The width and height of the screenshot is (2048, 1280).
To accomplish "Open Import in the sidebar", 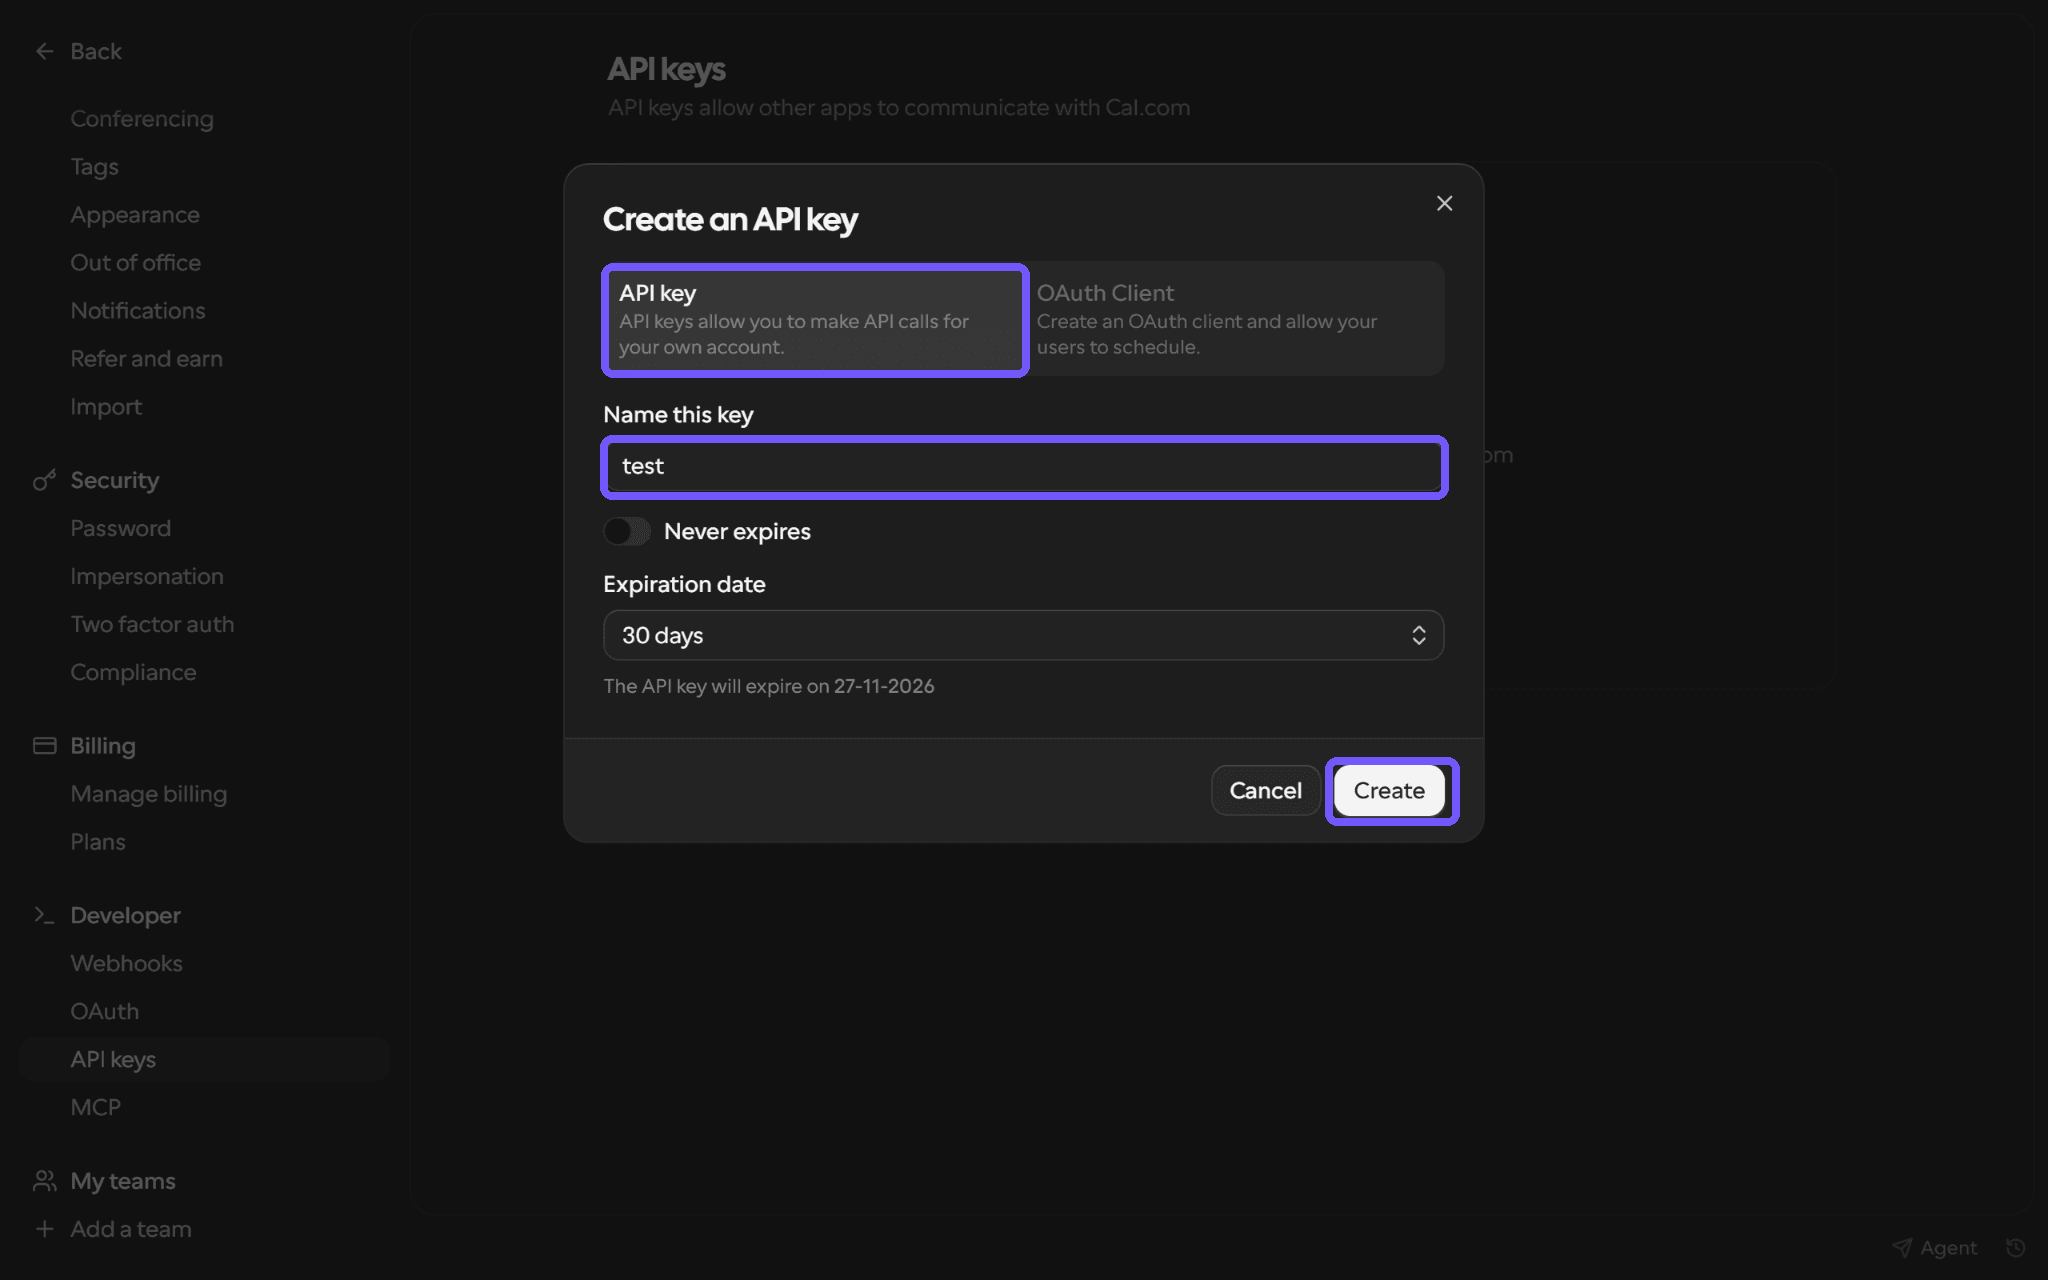I will [x=106, y=407].
